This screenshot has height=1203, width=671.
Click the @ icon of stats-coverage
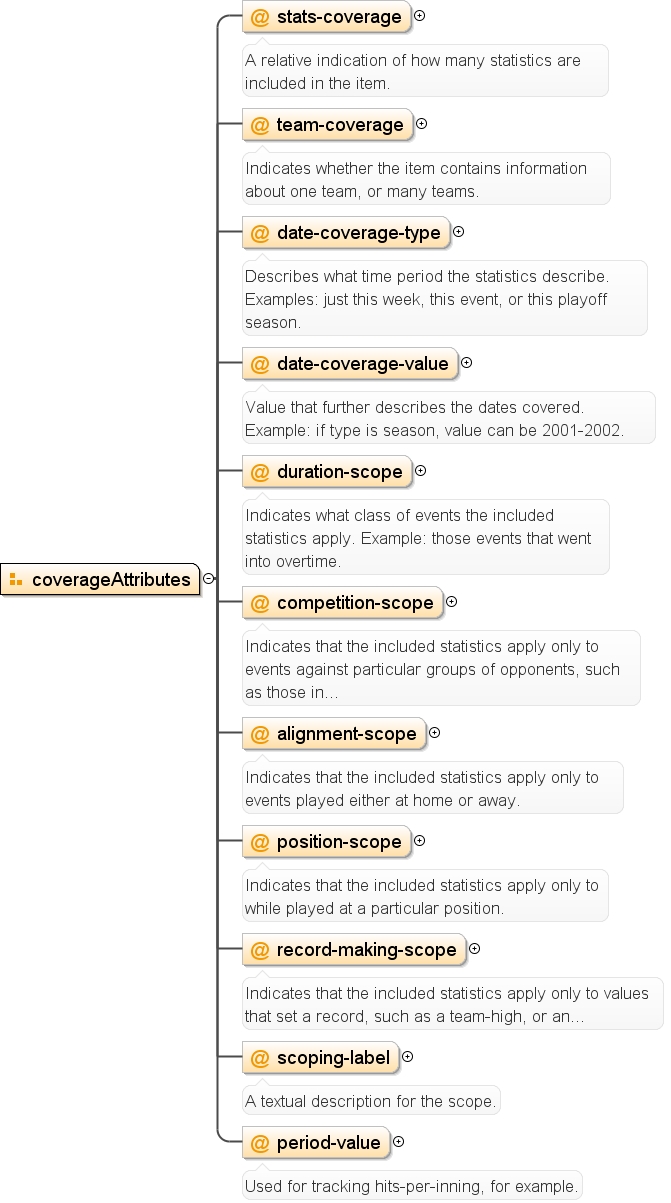click(x=260, y=17)
